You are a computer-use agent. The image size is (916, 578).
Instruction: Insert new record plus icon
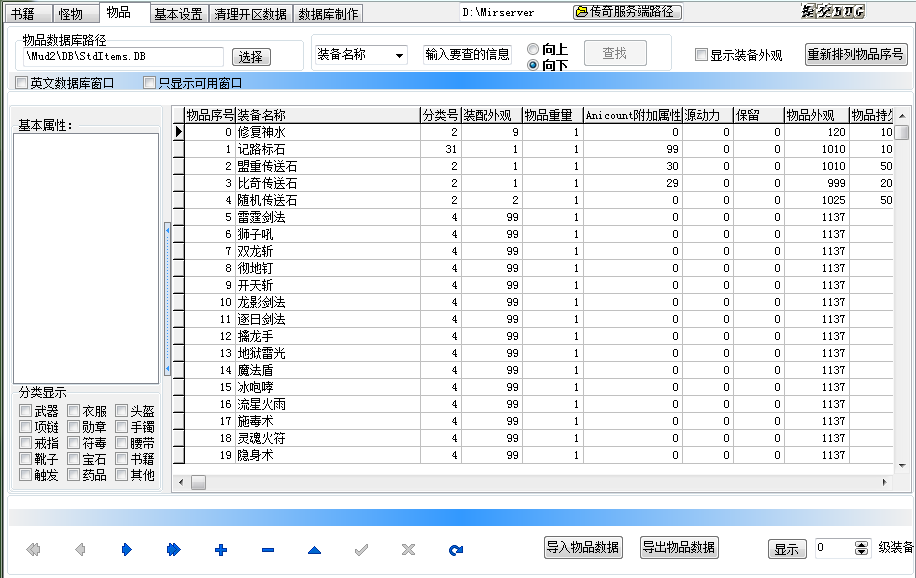tap(221, 549)
